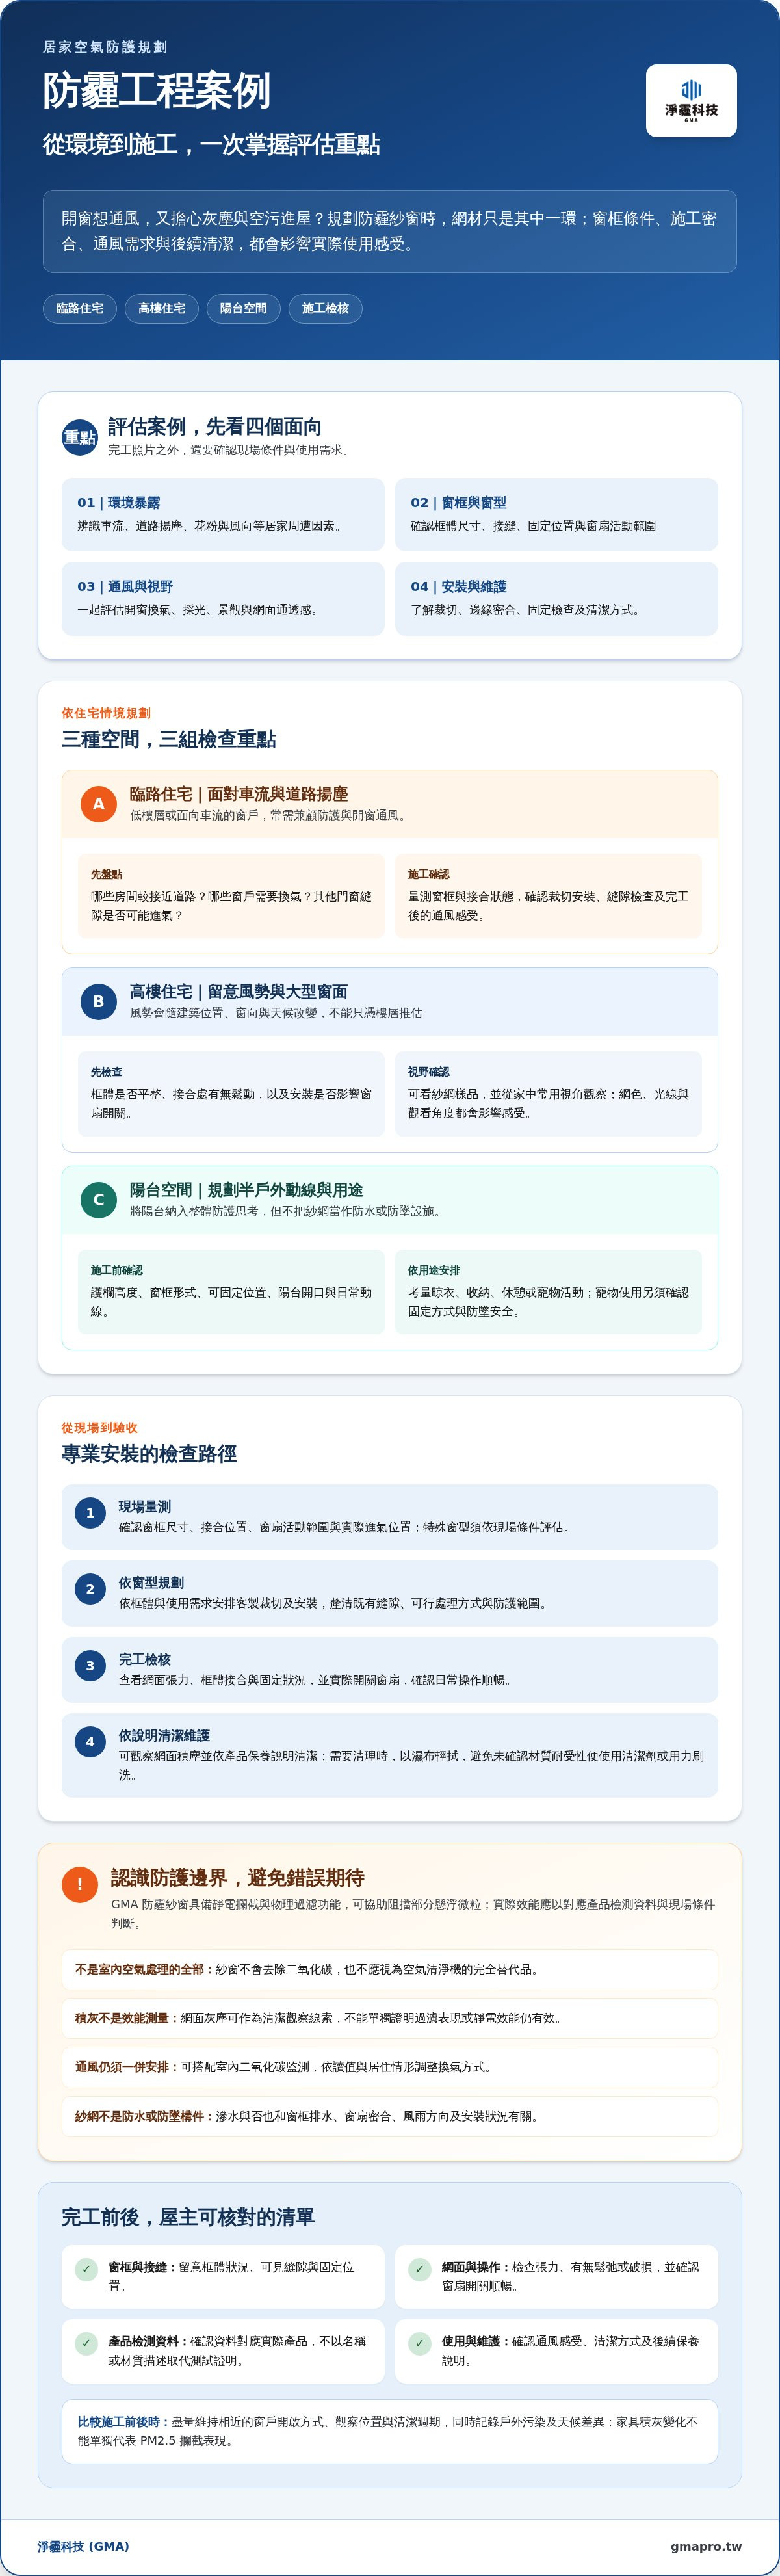
Task: Click the 依用途安排 card under 陽台空間
Action: click(548, 1291)
